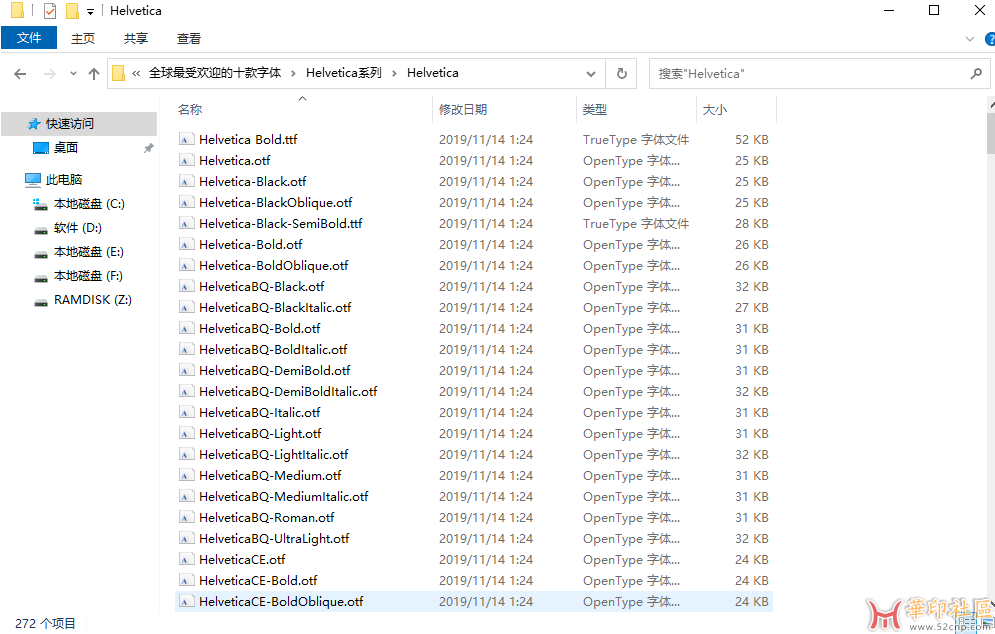Open 桌面 in navigation pane
Image resolution: width=995 pixels, height=634 pixels.
pyautogui.click(x=66, y=147)
